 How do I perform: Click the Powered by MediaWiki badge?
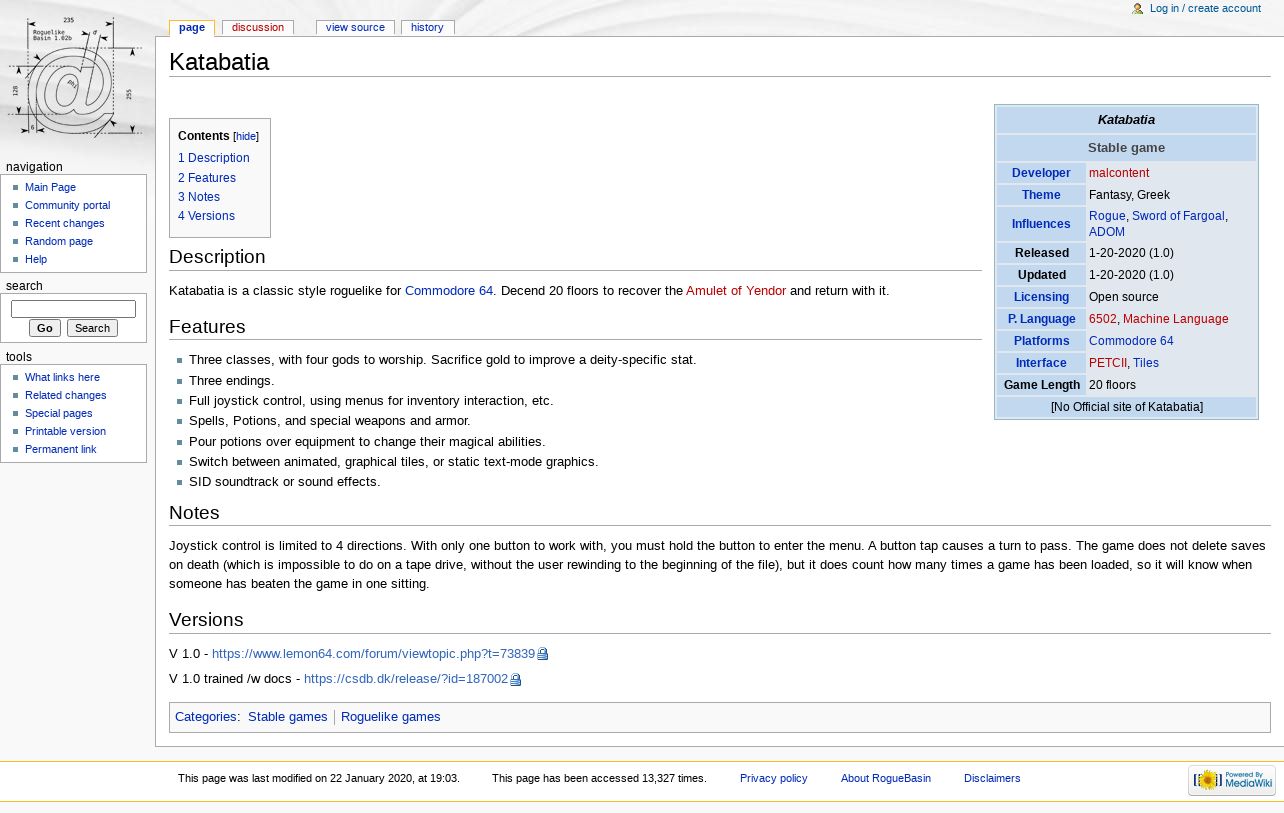pyautogui.click(x=1232, y=780)
